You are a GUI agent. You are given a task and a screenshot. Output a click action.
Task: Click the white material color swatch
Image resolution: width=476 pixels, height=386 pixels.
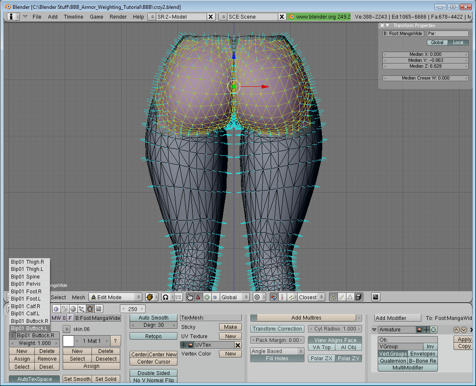68,341
